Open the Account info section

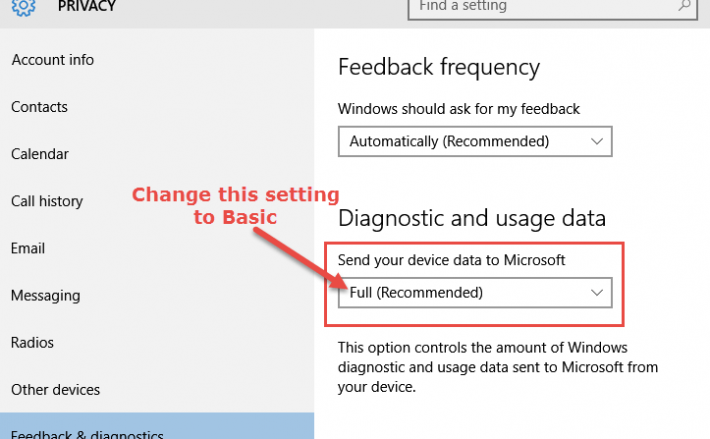[53, 60]
